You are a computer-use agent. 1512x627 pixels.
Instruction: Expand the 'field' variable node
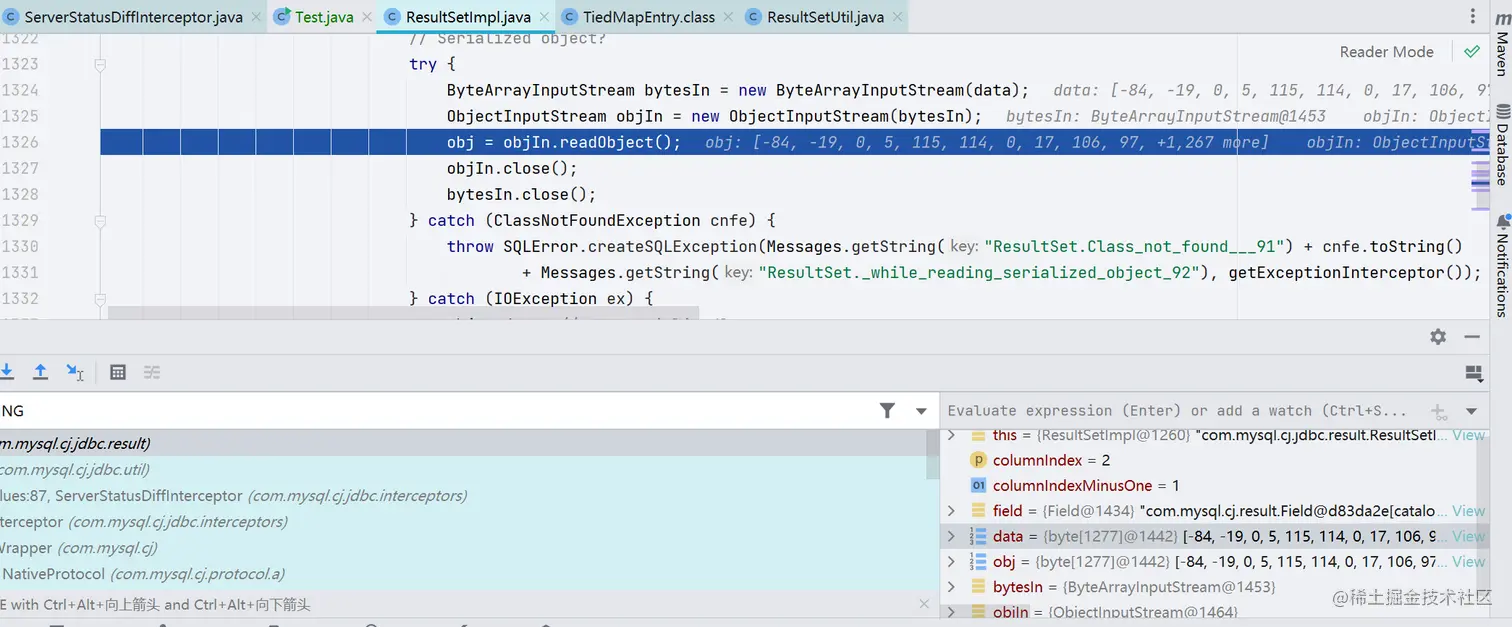(952, 511)
